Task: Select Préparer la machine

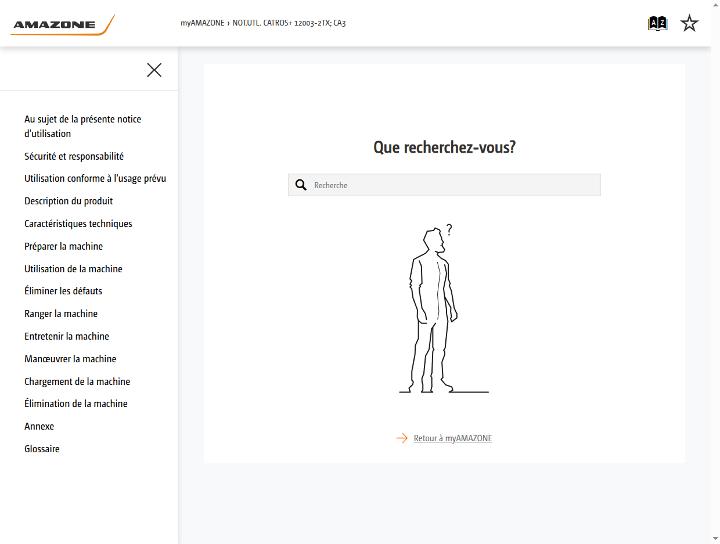Action: coord(63,246)
